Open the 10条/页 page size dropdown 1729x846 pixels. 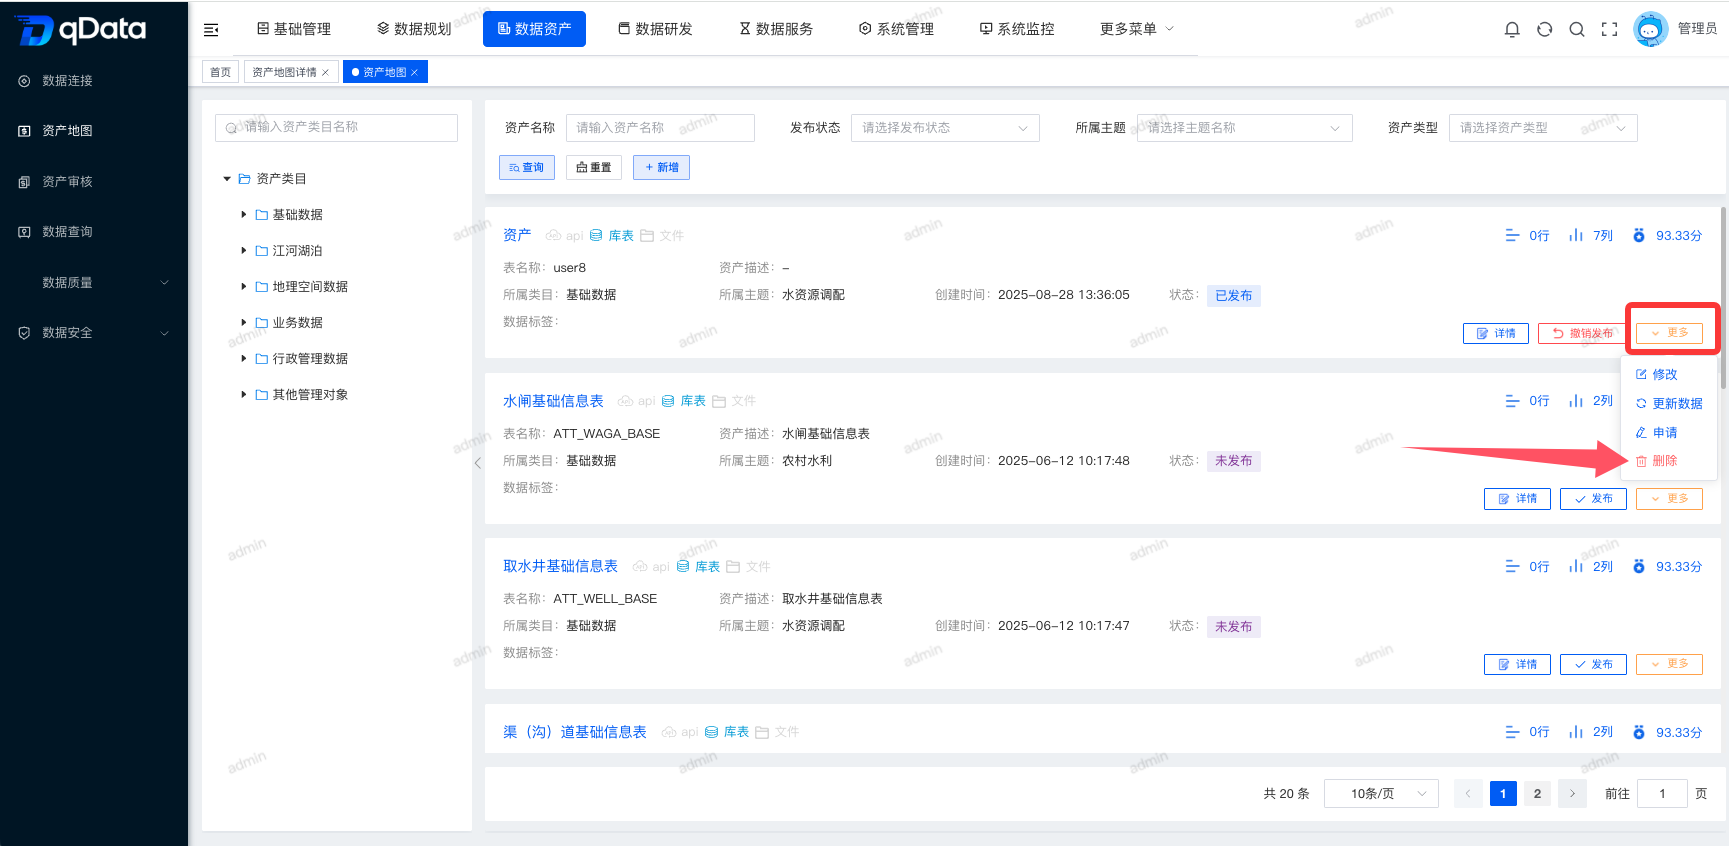(1381, 794)
